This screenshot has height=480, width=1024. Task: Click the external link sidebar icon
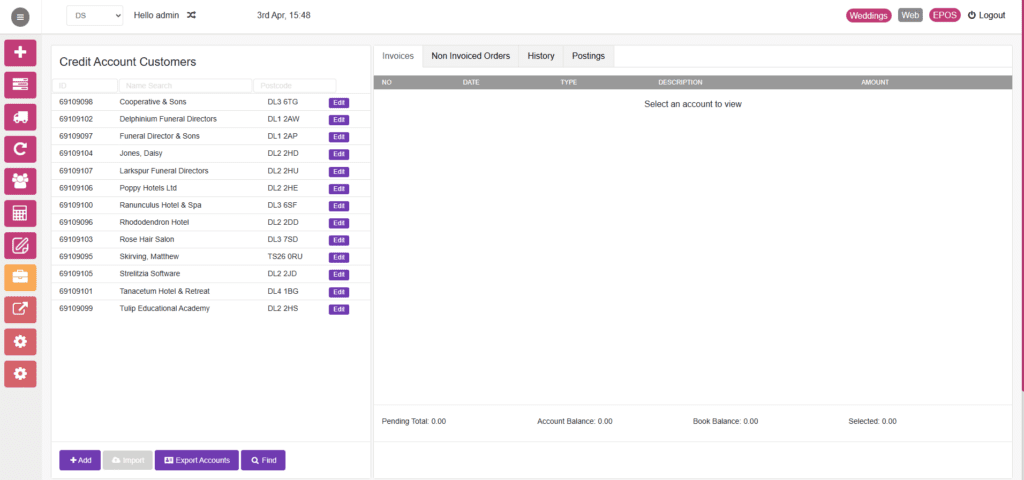[20, 310]
